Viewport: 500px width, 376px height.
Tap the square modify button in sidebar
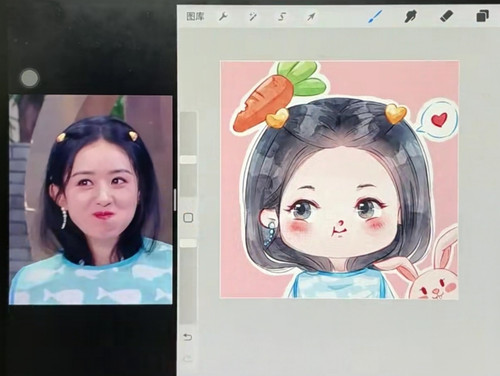188,218
